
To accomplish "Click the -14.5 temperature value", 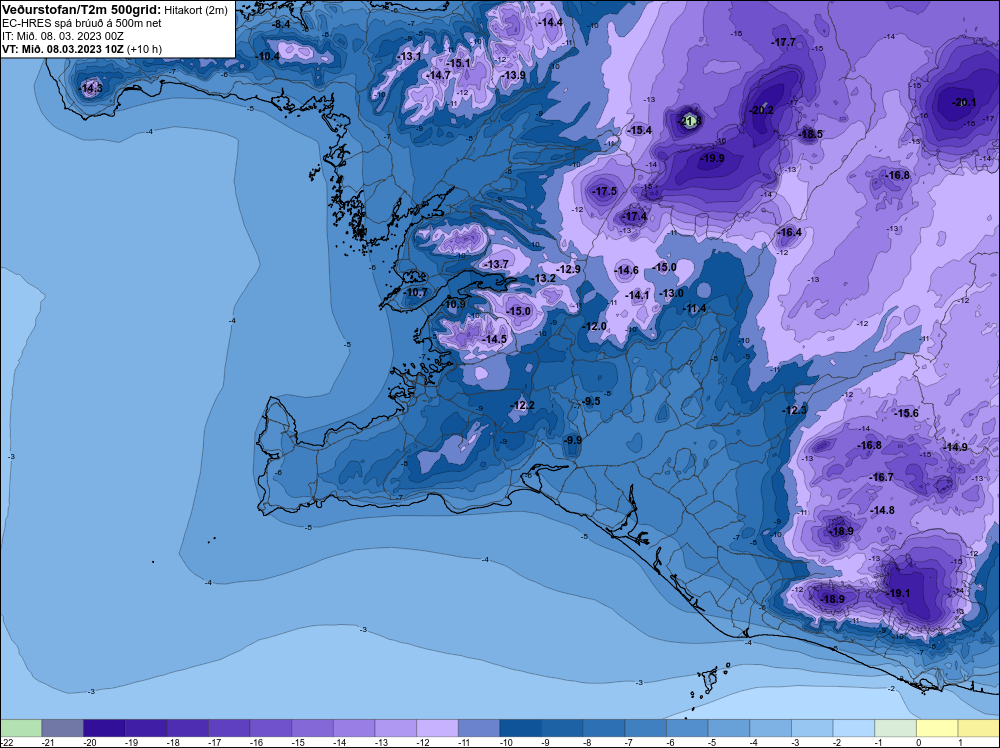I will coord(495,339).
